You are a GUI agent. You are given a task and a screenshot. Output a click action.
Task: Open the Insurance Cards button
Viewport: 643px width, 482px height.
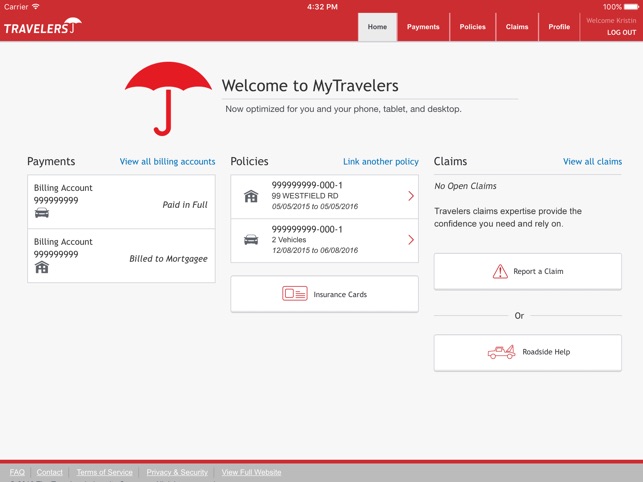(324, 294)
